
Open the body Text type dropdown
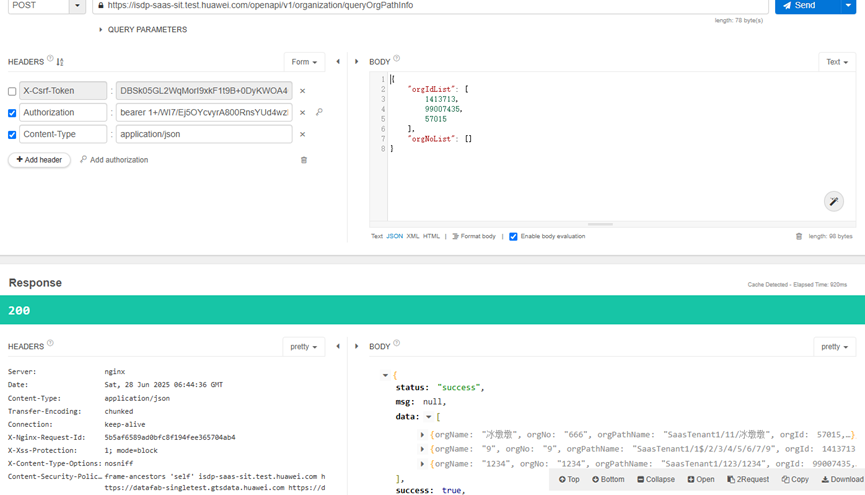pyautogui.click(x=837, y=62)
